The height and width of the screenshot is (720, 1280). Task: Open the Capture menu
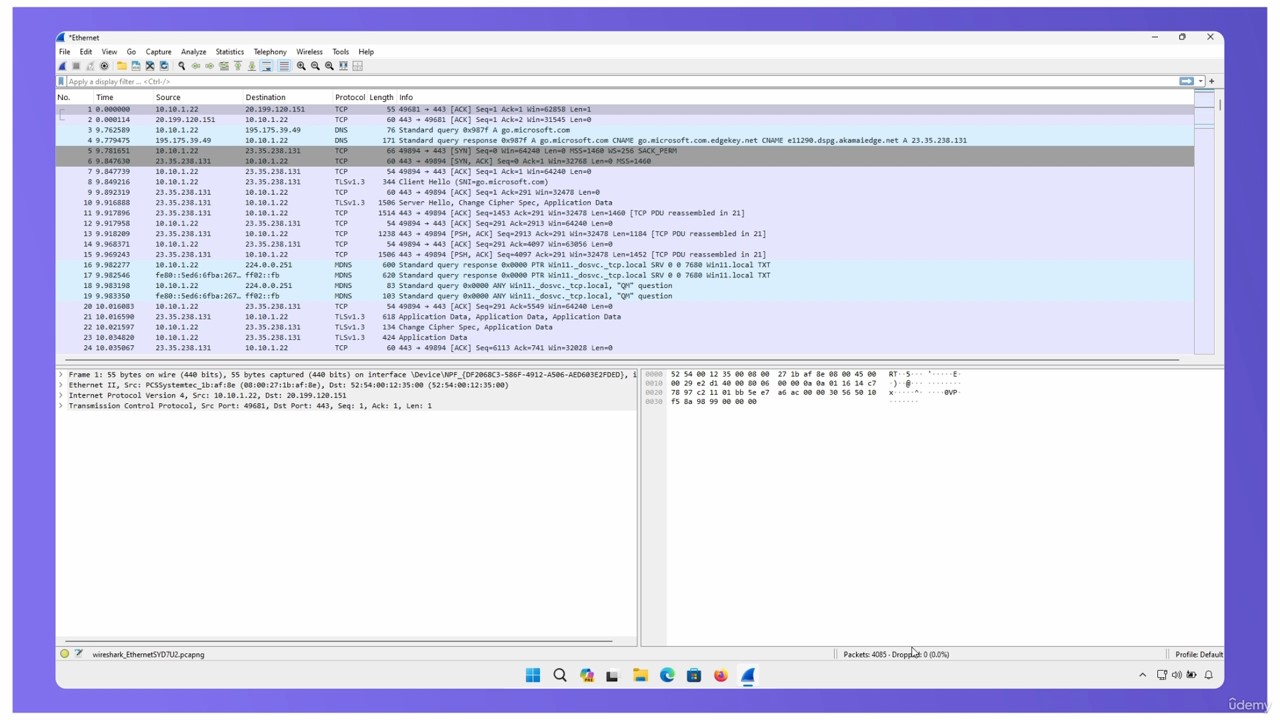click(158, 52)
